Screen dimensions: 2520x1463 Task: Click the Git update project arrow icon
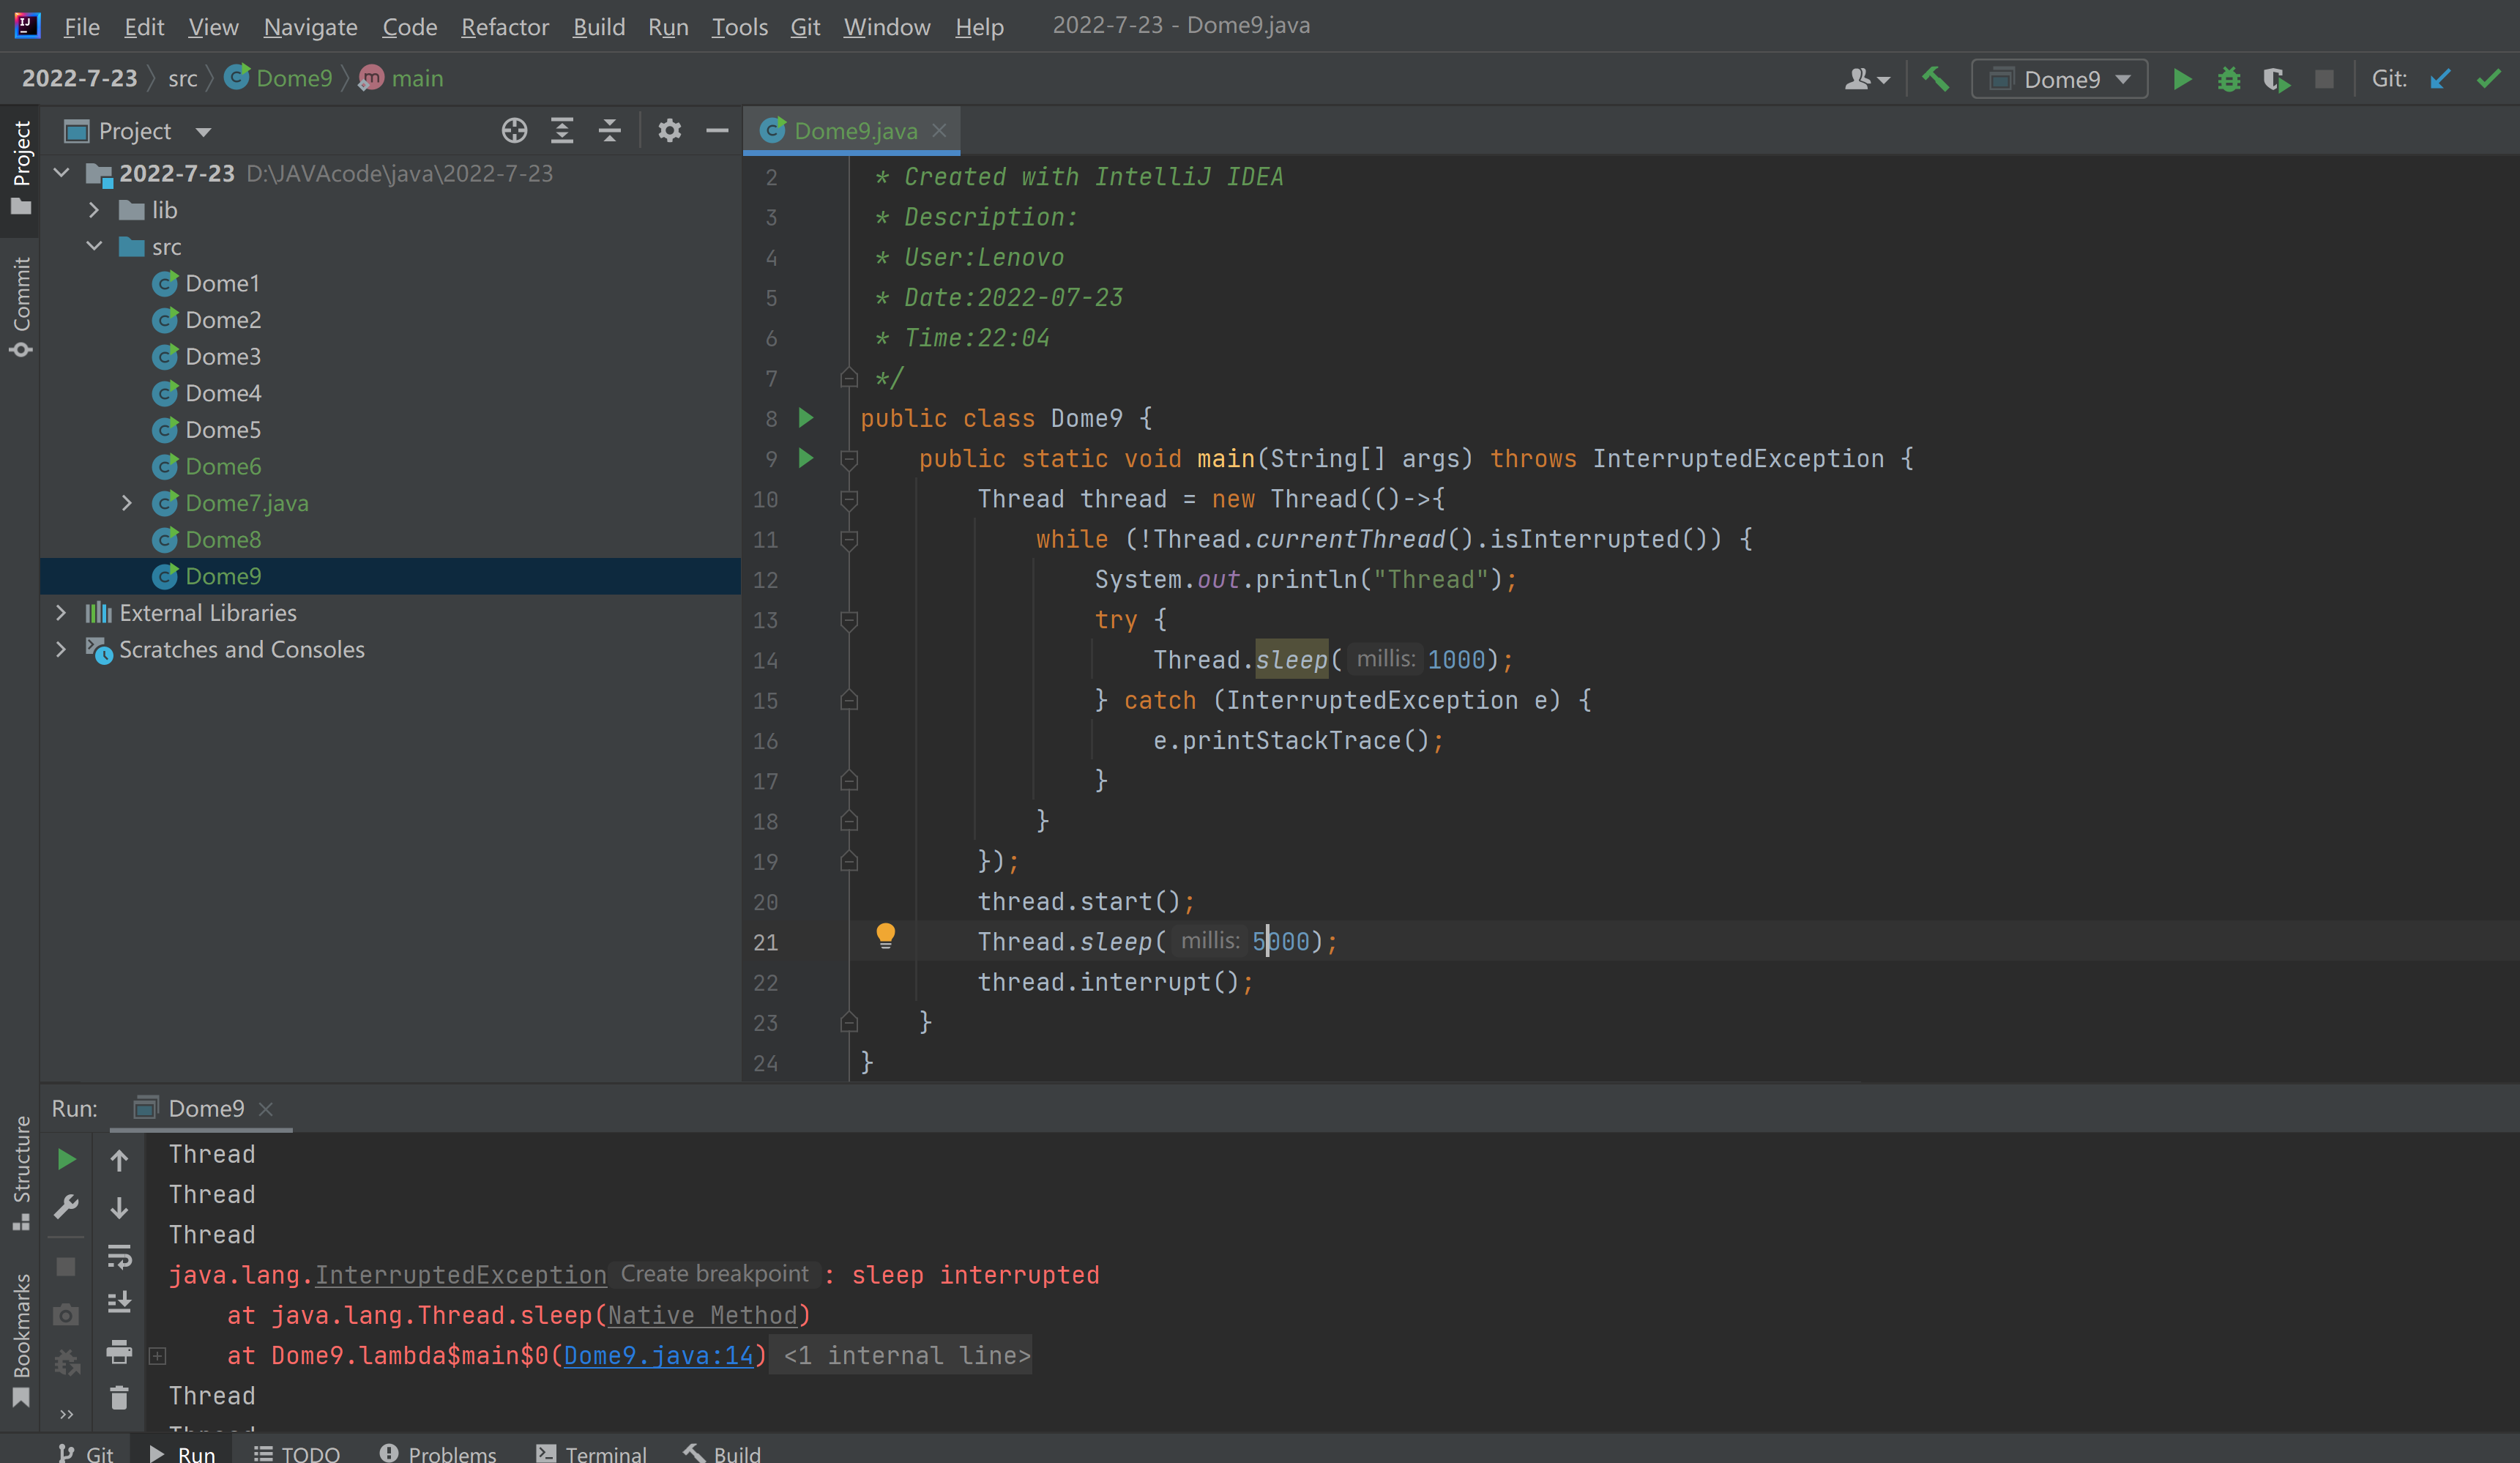click(2440, 79)
